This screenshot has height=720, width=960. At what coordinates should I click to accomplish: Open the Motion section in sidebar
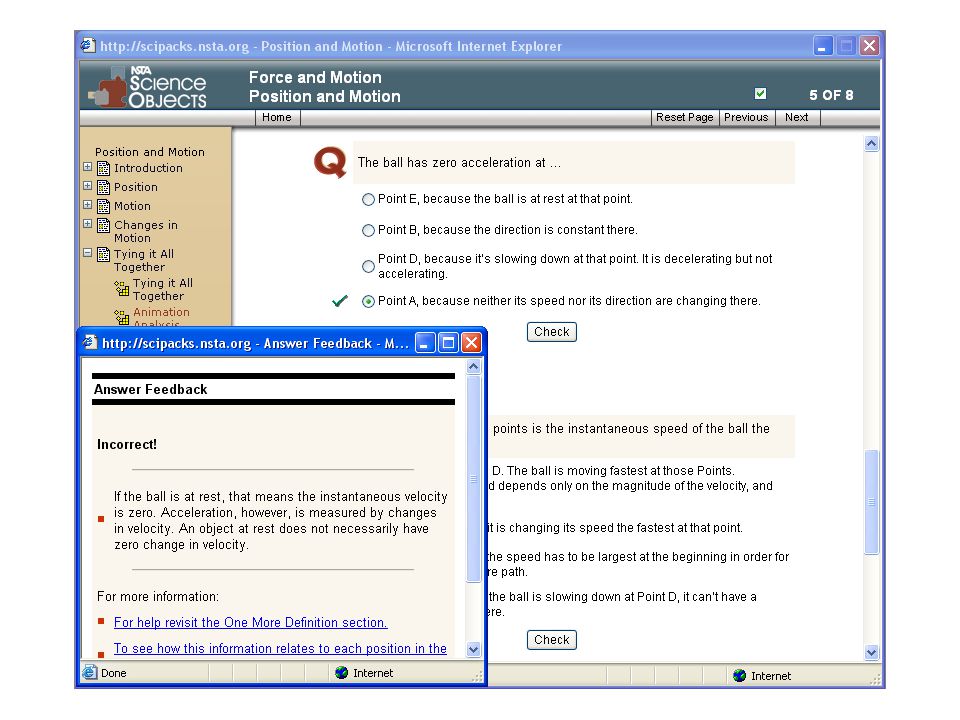[x=132, y=206]
